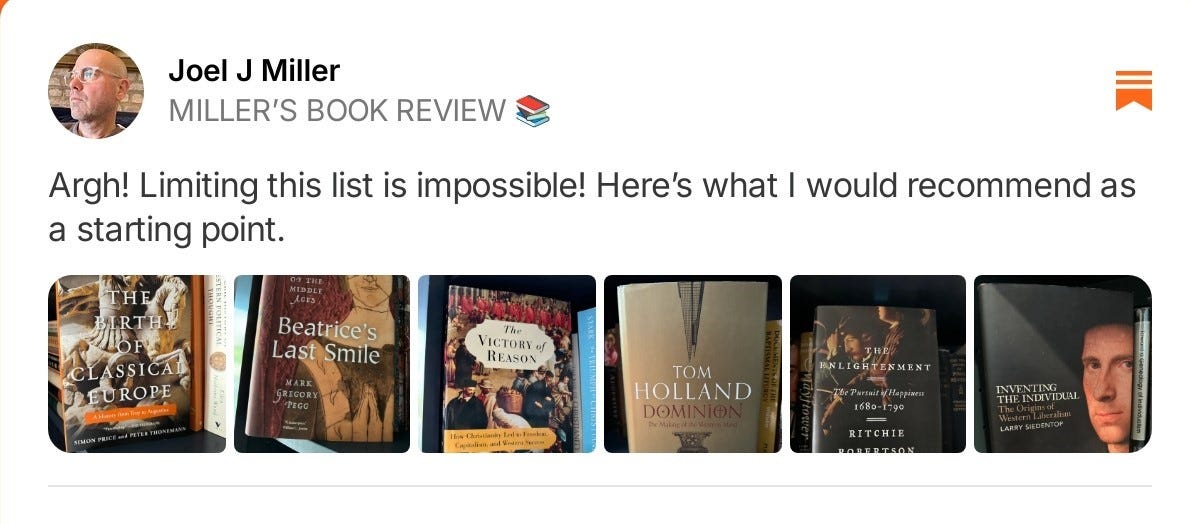Click the orange bookmark icon
The height and width of the screenshot is (524, 1190).
coord(1133,90)
